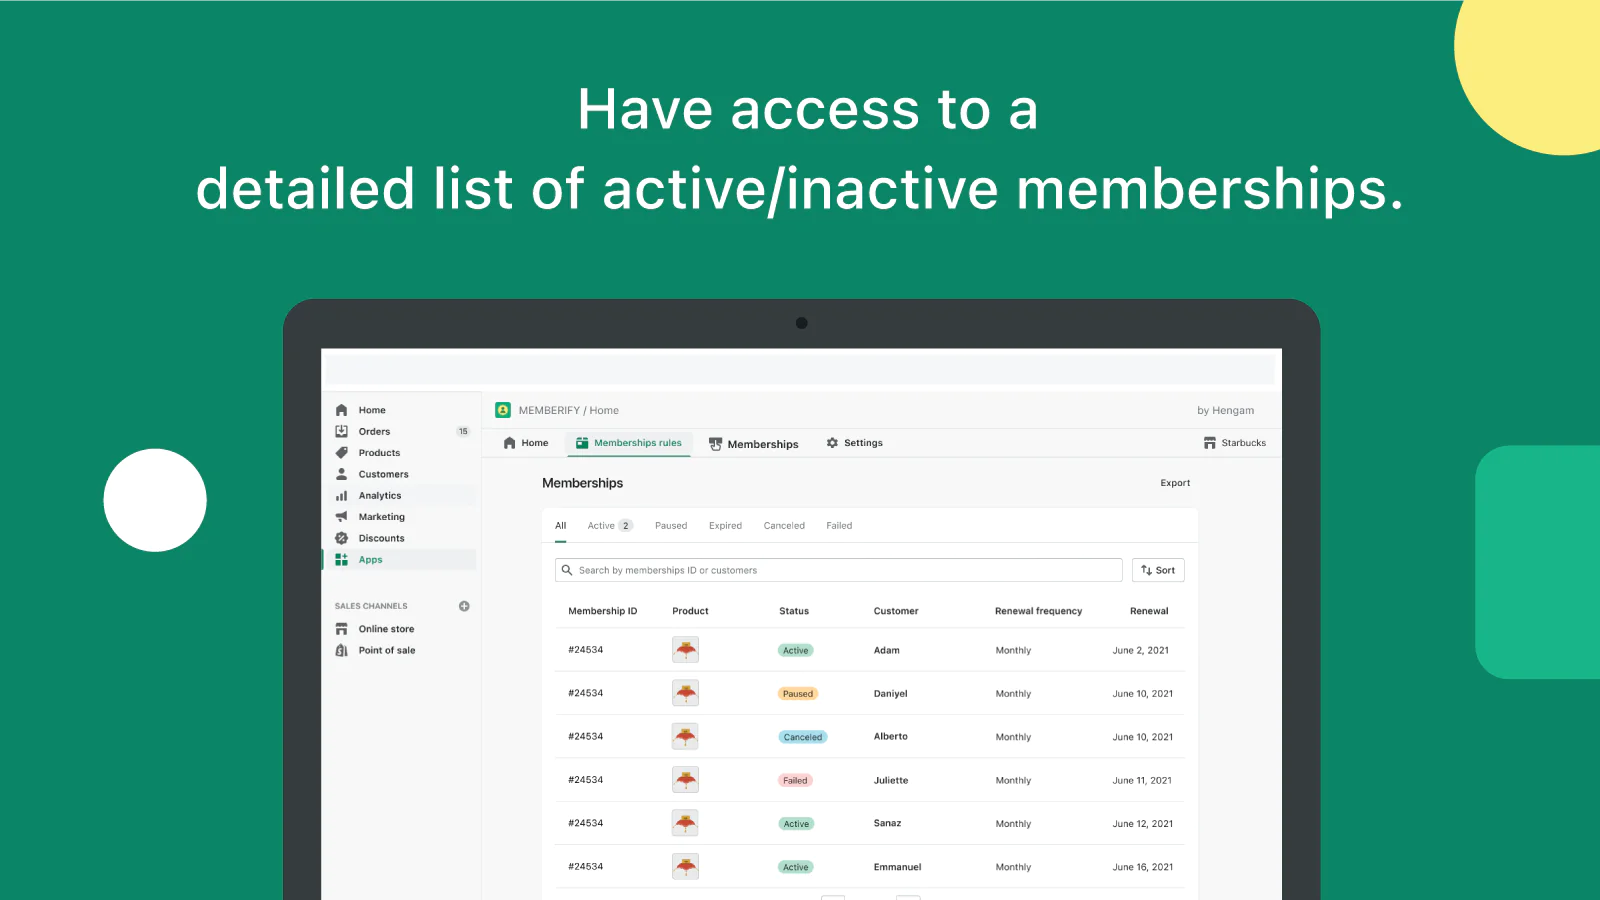The image size is (1600, 900).
Task: Click the Customers person icon
Action: click(341, 474)
